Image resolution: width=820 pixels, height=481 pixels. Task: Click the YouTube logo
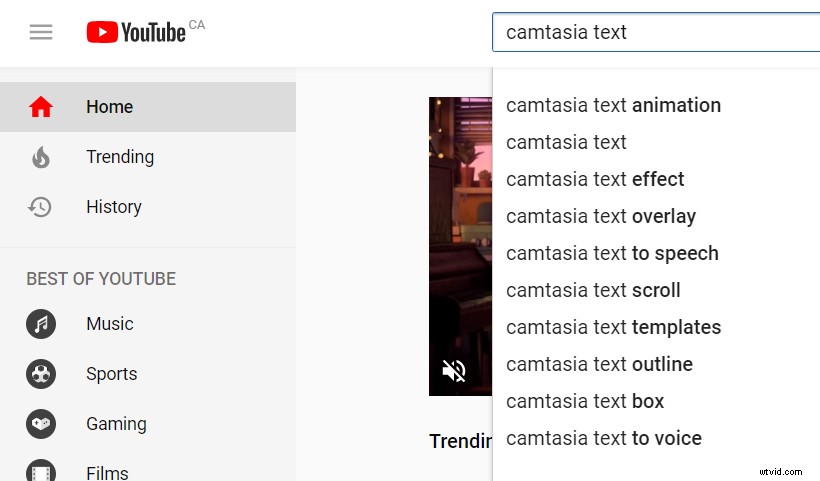click(137, 32)
